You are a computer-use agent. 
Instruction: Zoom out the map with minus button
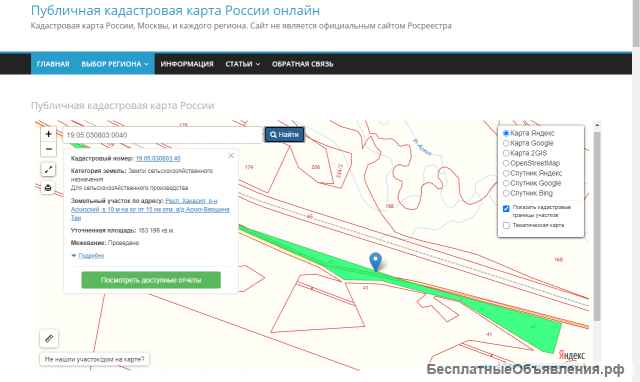[x=49, y=149]
